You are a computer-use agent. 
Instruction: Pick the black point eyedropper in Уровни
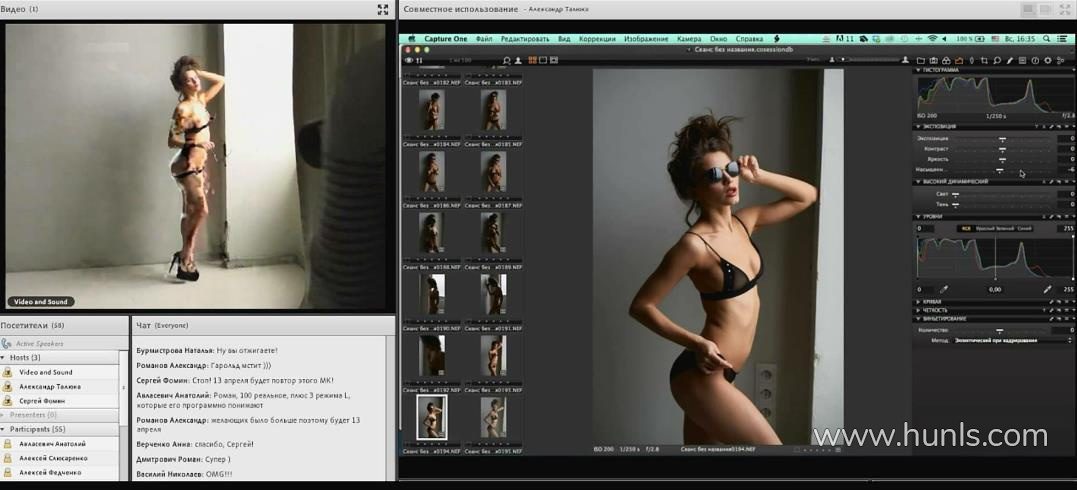943,289
